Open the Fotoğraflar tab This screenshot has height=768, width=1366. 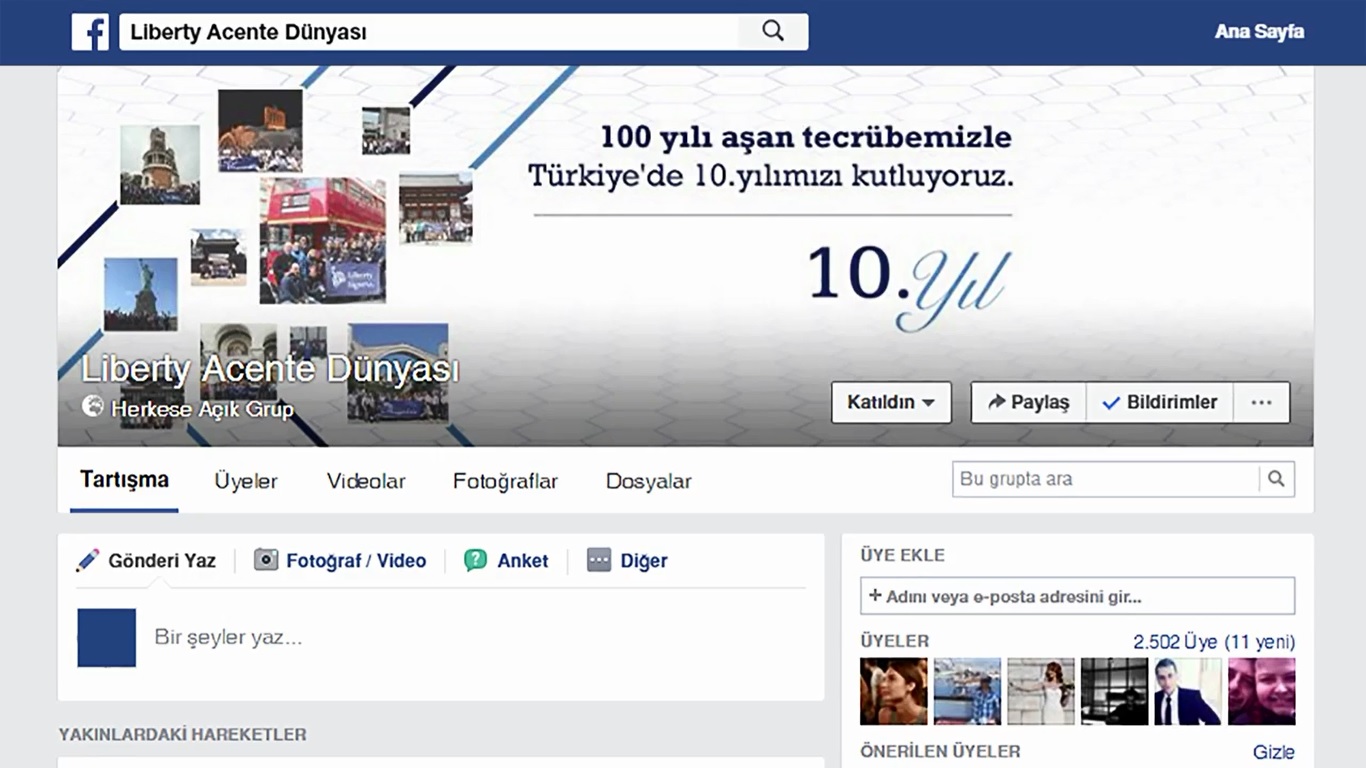(505, 481)
